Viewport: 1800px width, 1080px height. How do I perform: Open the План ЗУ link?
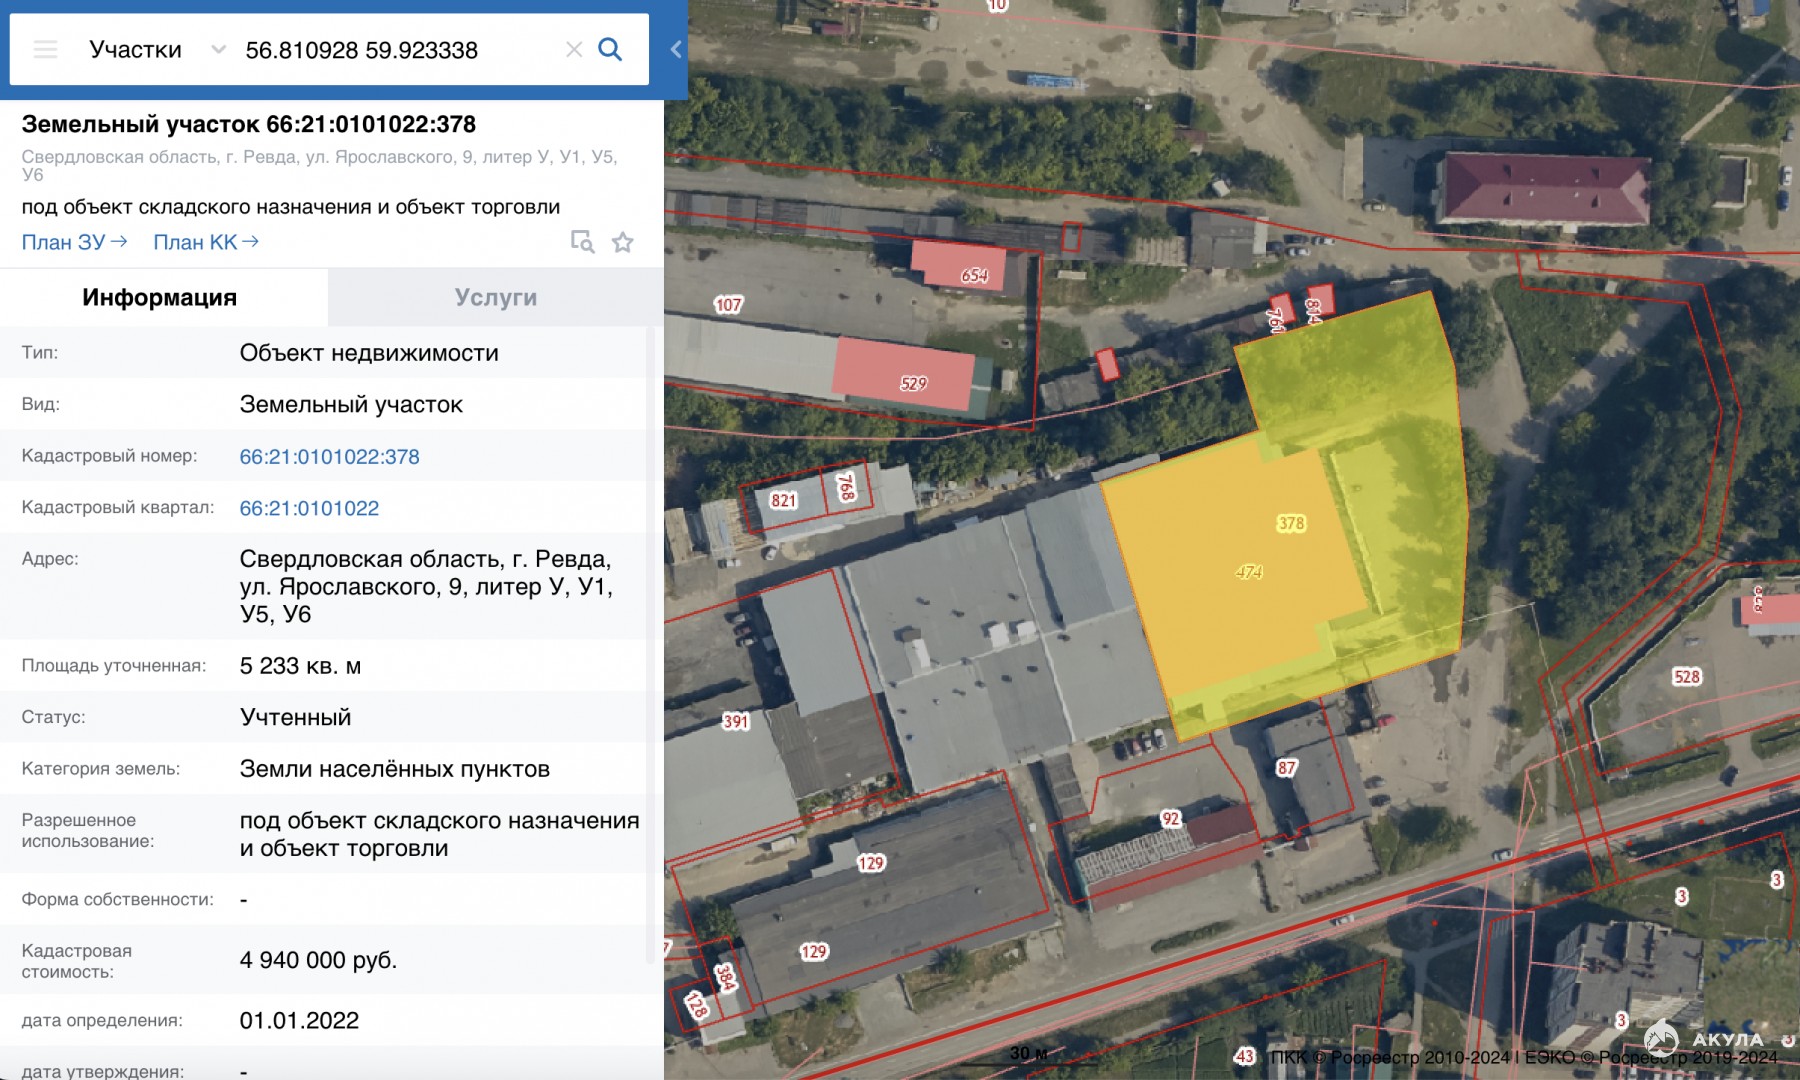click(x=74, y=242)
